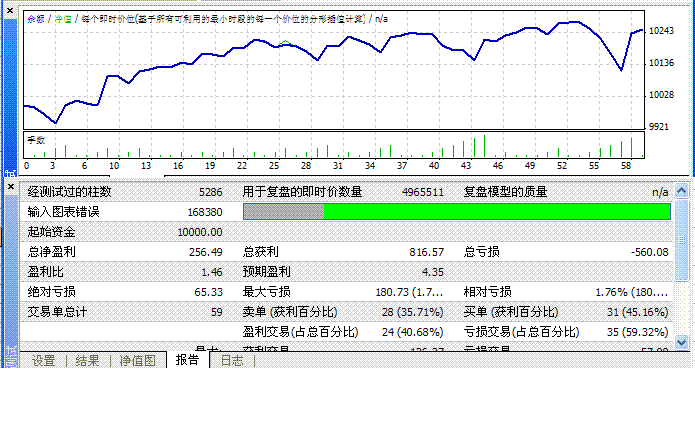
Task: Select 亏损交易 value 35 (59.32%)
Action: (637, 332)
